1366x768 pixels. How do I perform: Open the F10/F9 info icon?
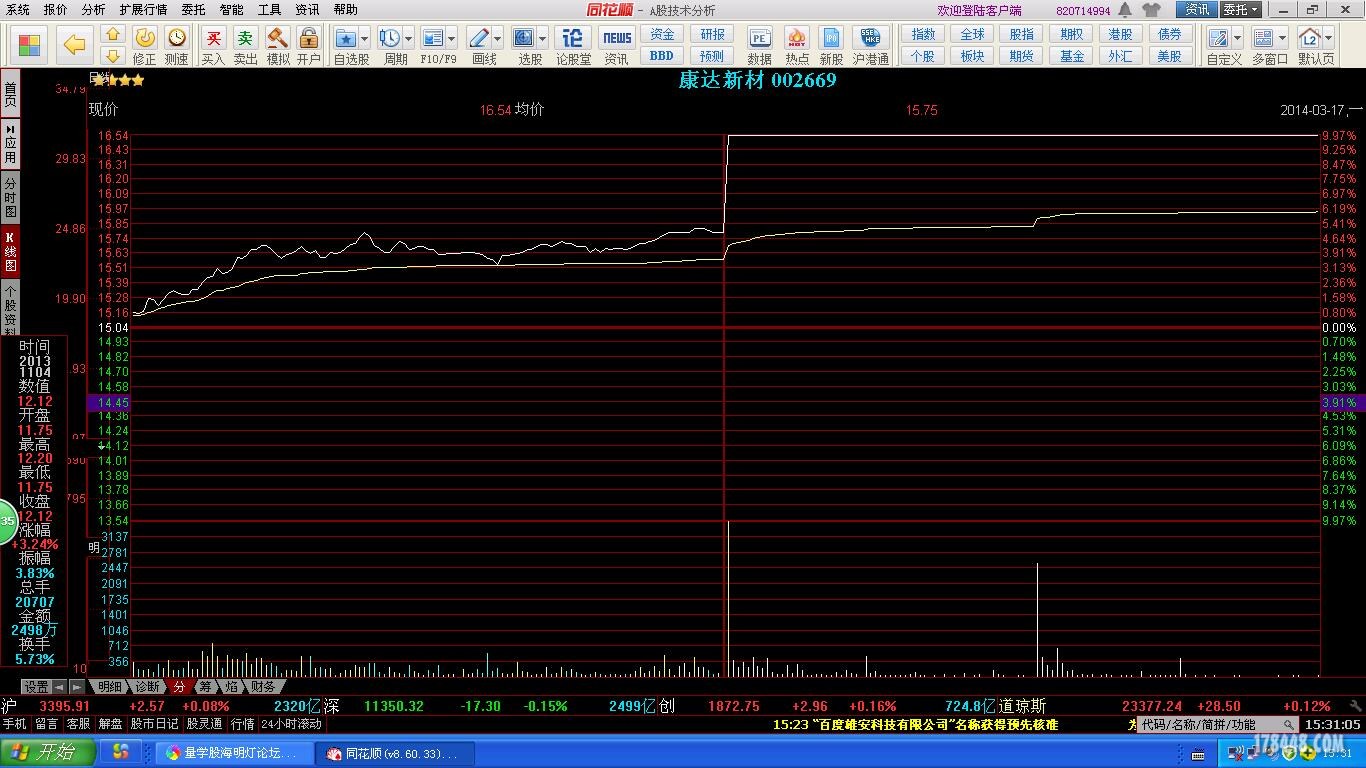click(x=433, y=38)
